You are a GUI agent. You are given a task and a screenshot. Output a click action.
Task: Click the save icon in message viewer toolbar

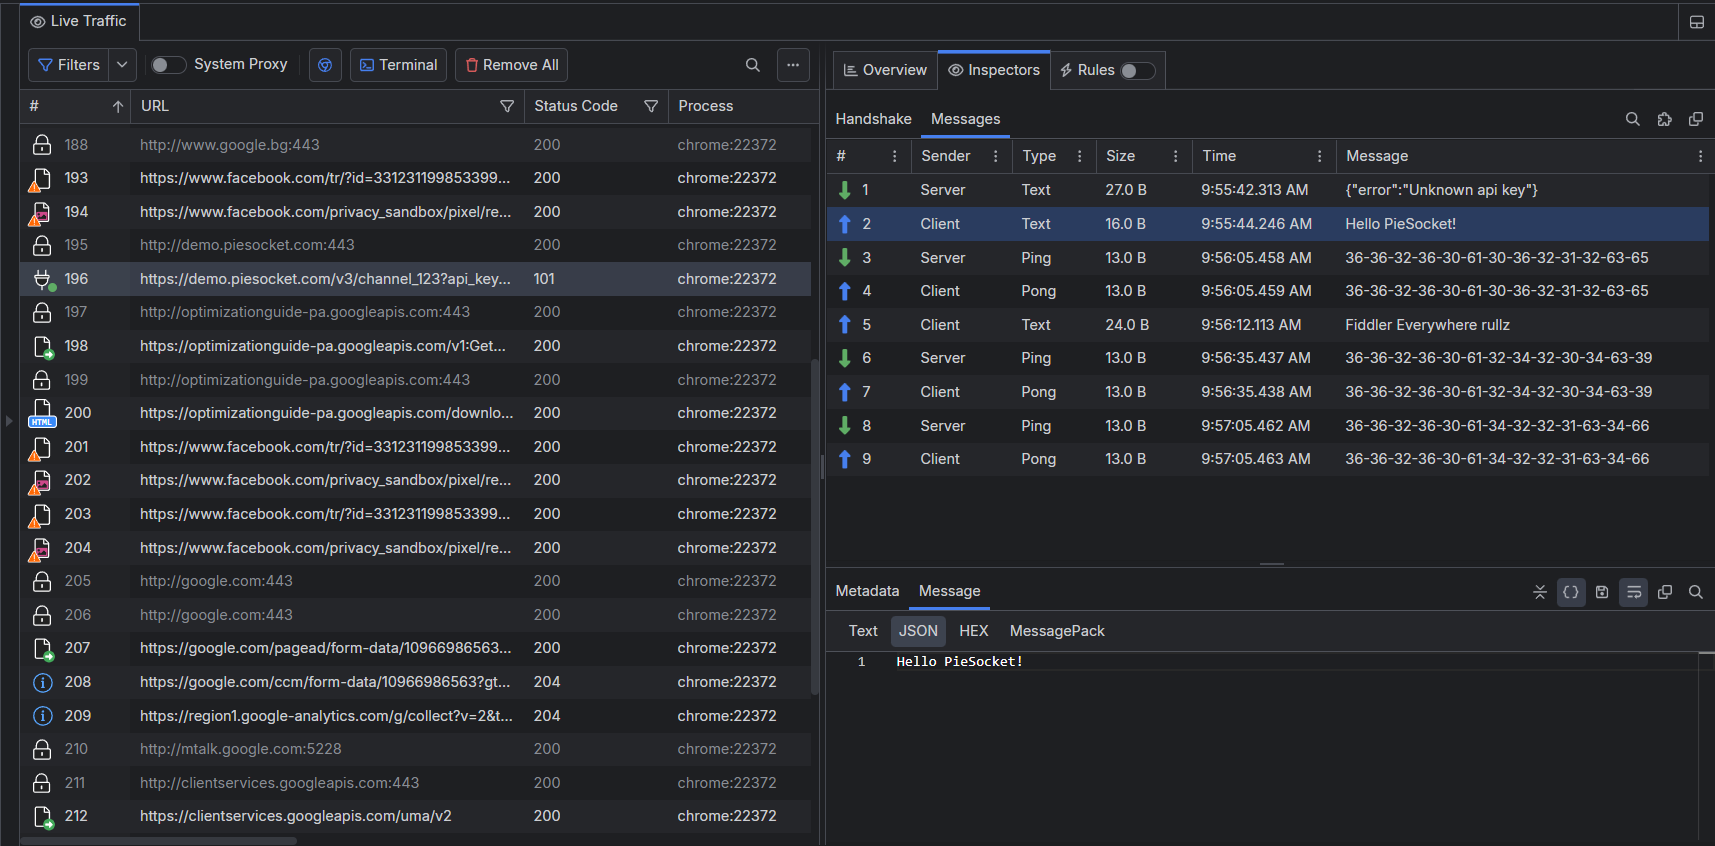pyautogui.click(x=1602, y=592)
